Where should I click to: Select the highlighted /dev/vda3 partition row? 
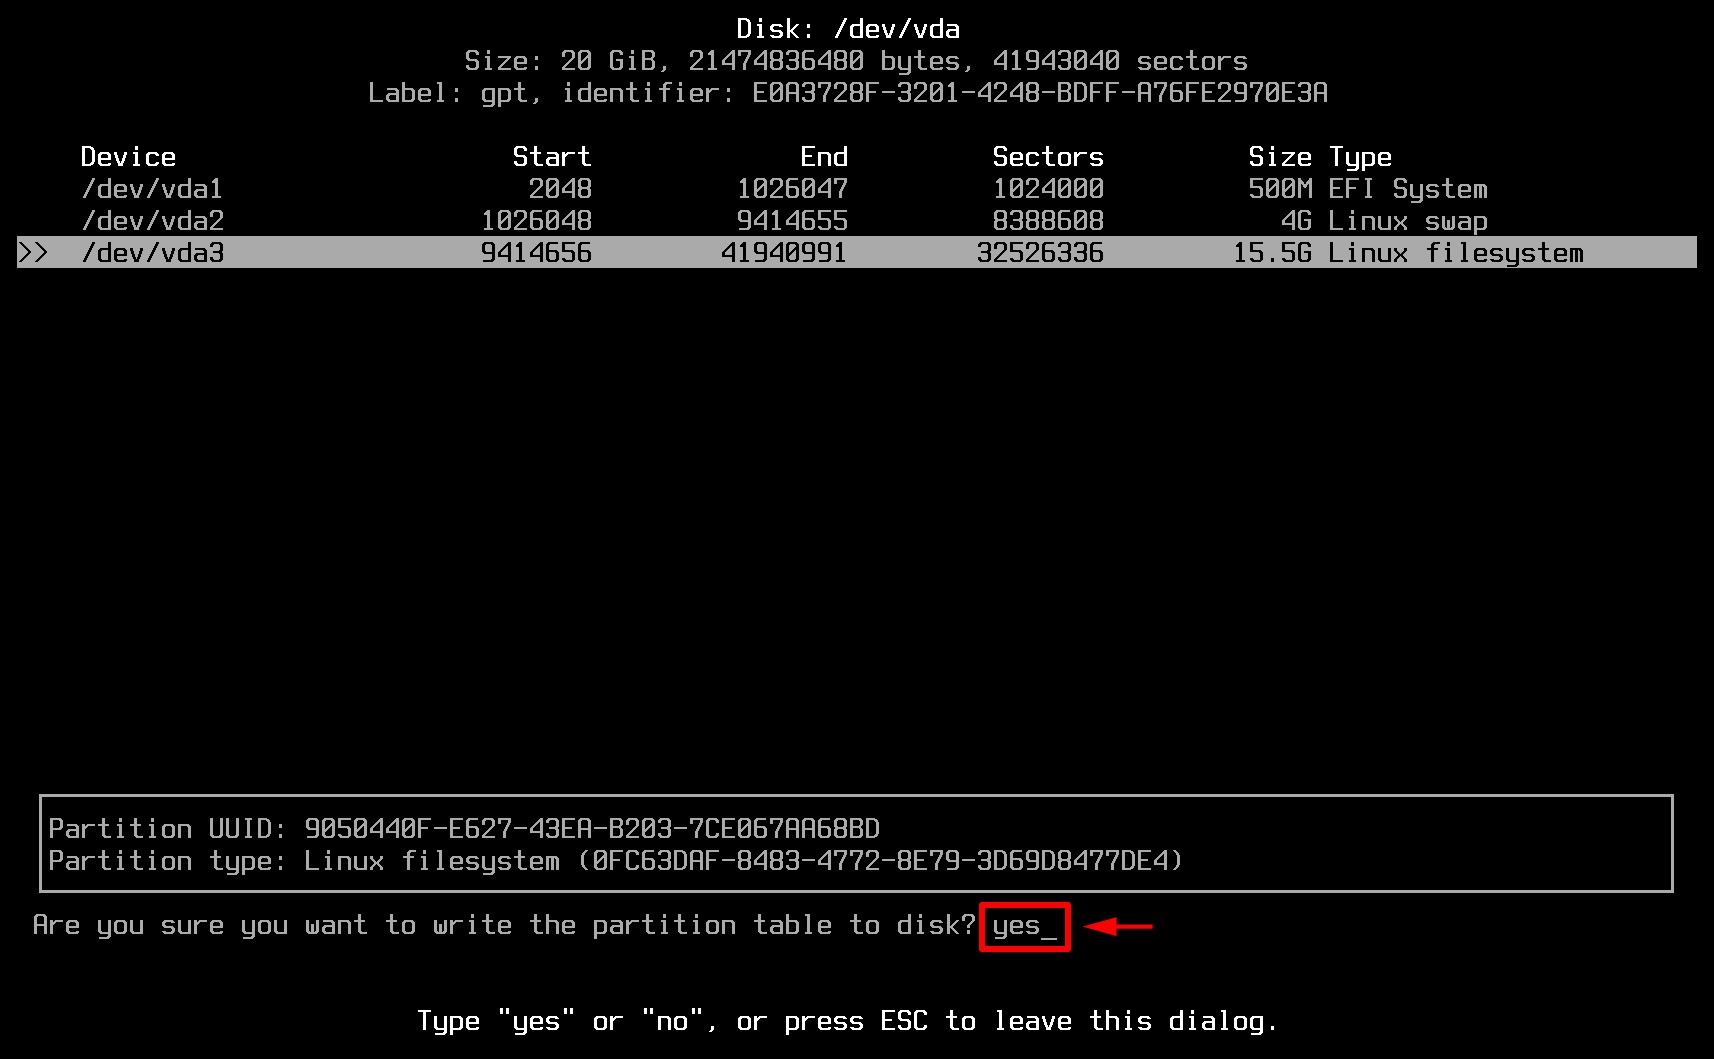coord(857,252)
